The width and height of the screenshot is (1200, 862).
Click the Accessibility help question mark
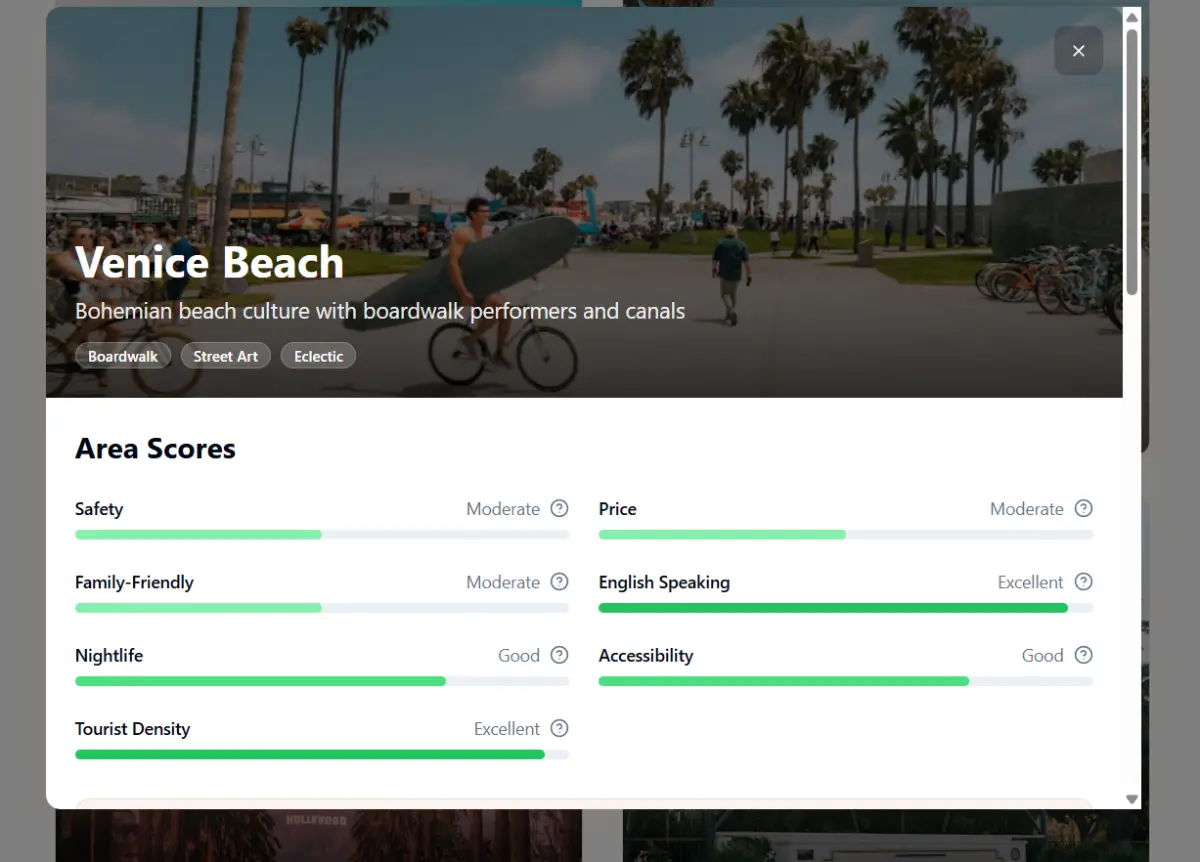pyautogui.click(x=1083, y=655)
